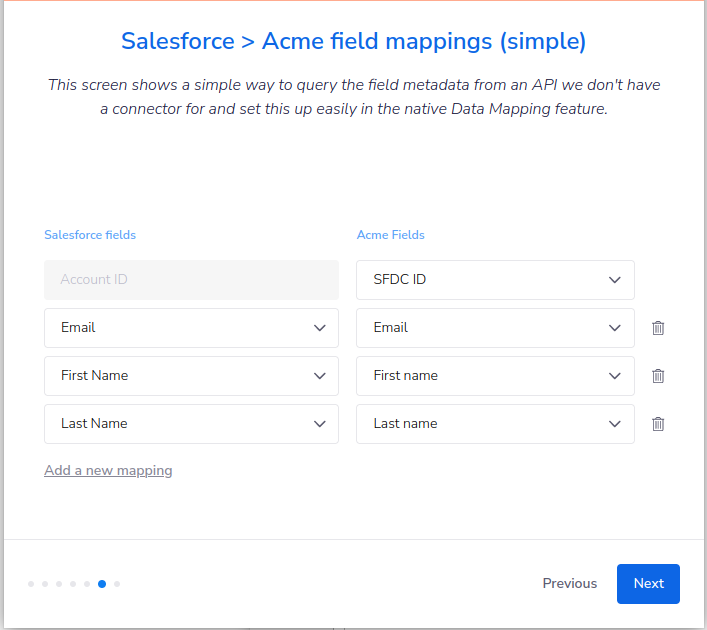
Task: Expand the Salesforce Last Name dropdown
Action: pyautogui.click(x=191, y=424)
